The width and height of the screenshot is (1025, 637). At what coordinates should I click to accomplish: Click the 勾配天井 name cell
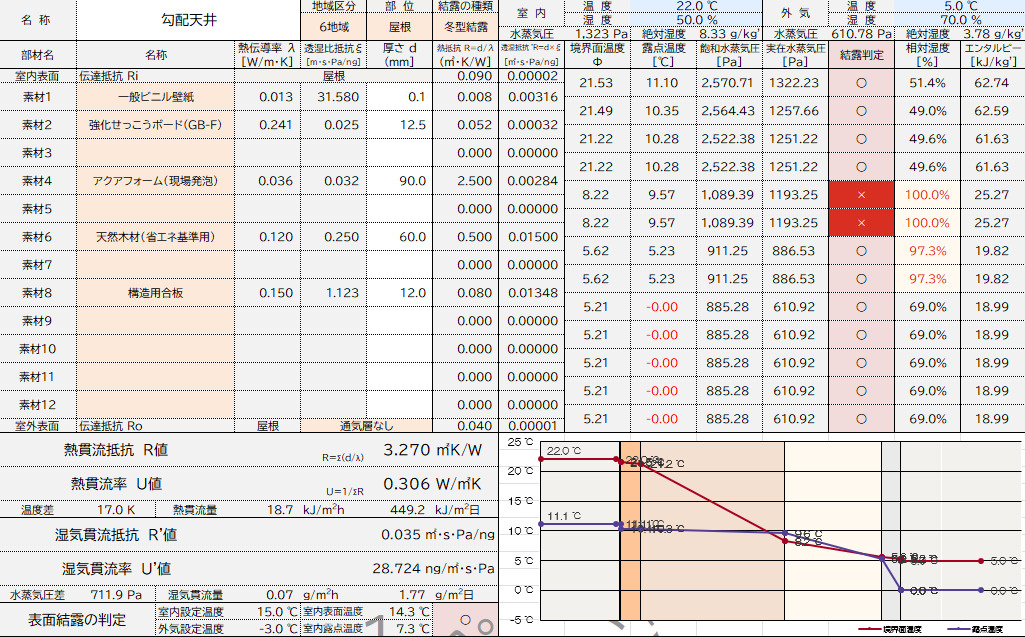188,20
